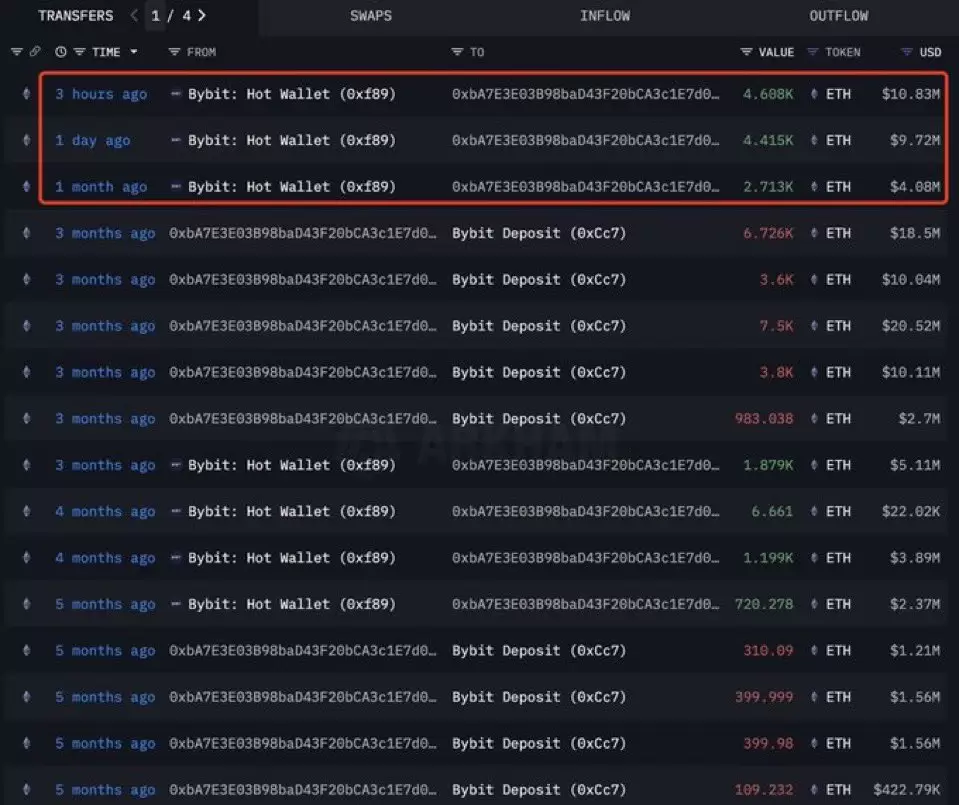Click chain icon on $2.7M row
The height and width of the screenshot is (805, 959).
click(x=26, y=418)
